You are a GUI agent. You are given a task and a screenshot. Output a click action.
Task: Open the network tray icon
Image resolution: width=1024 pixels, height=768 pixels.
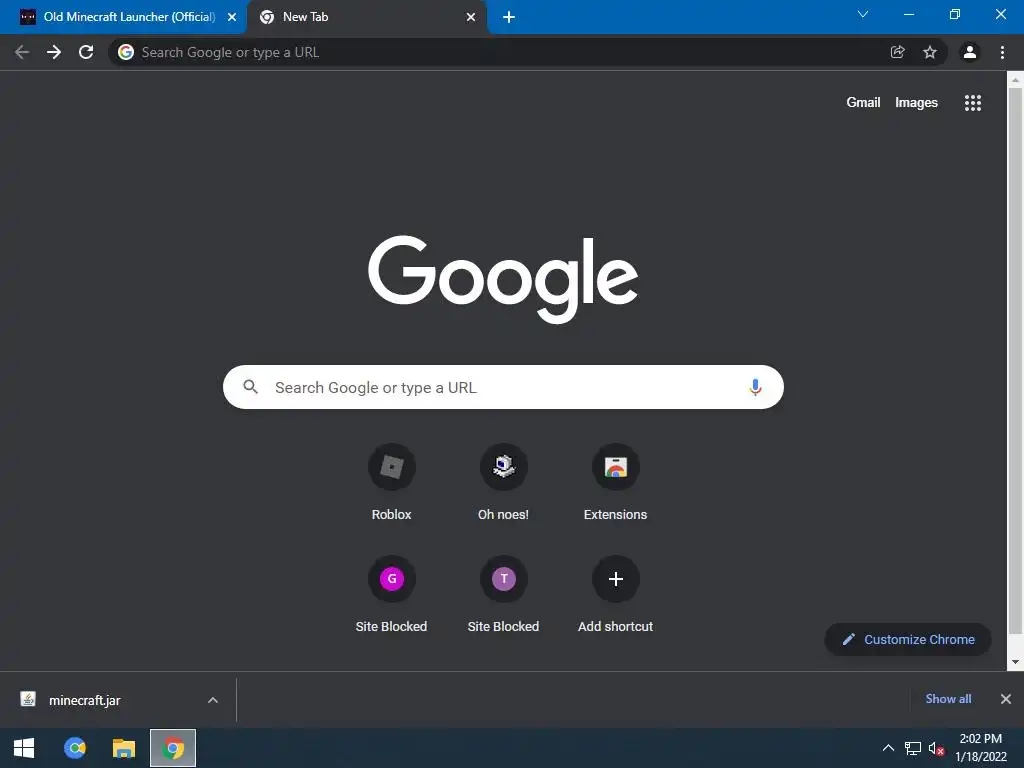pyautogui.click(x=912, y=748)
